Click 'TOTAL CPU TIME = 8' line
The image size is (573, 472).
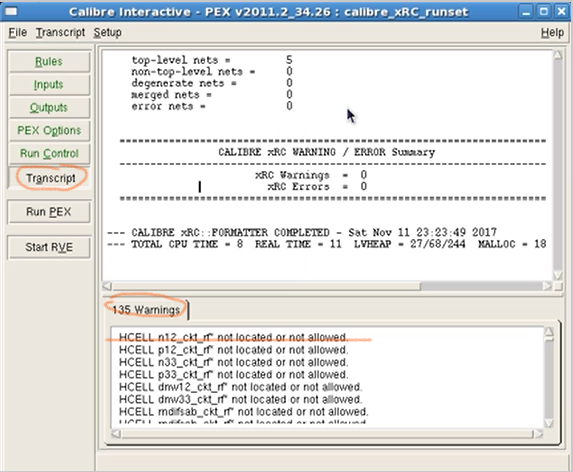pyautogui.click(x=326, y=244)
